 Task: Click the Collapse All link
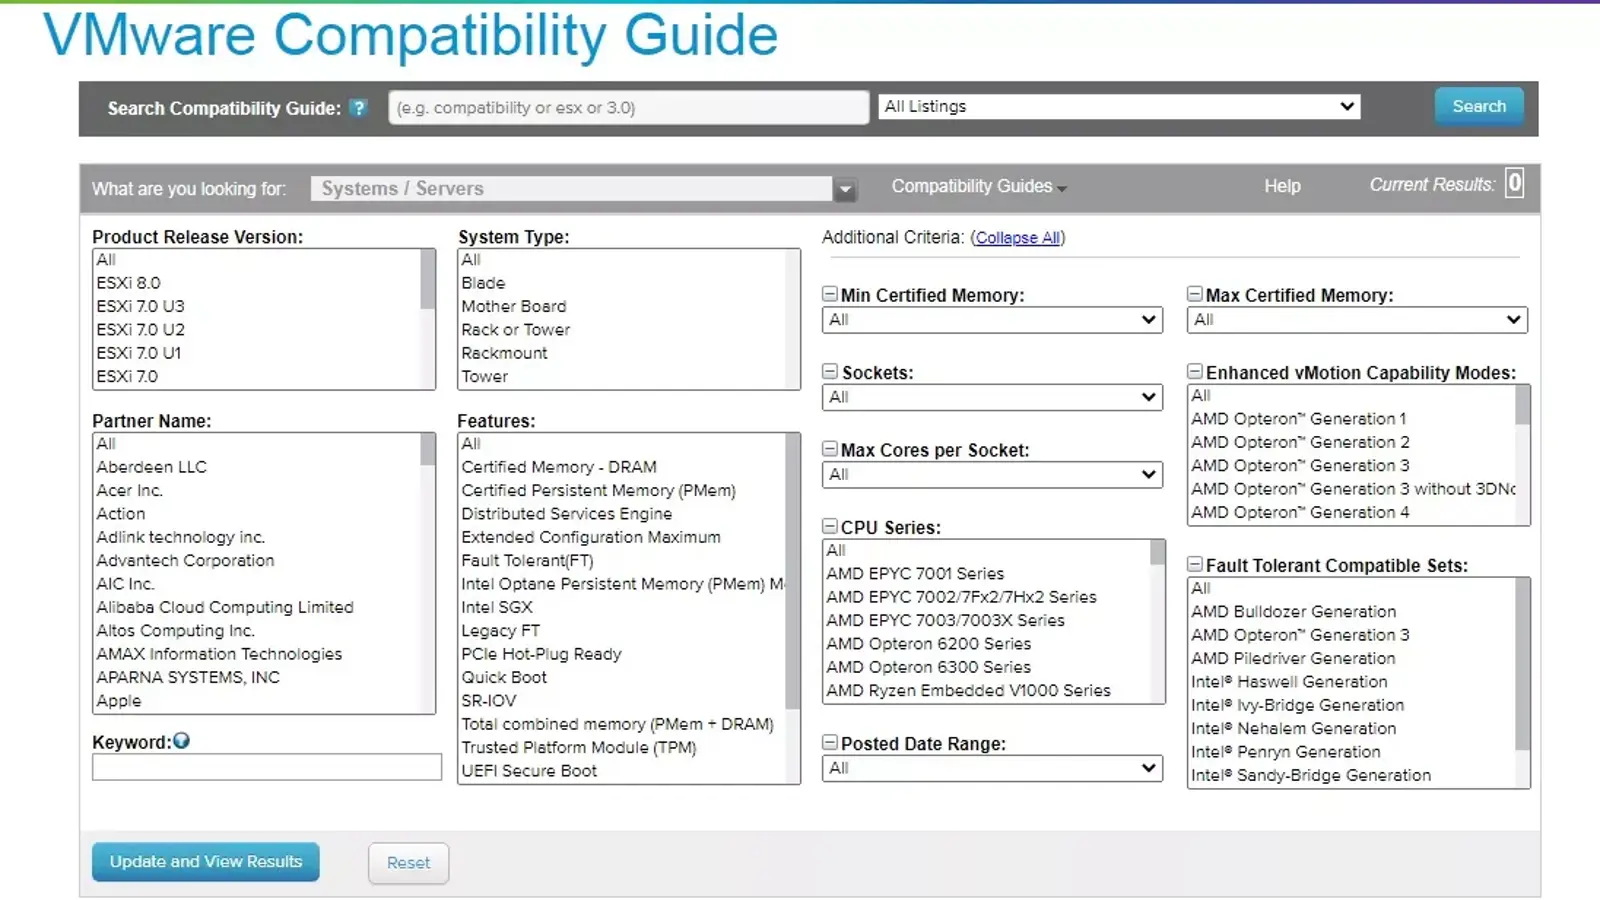point(1018,237)
